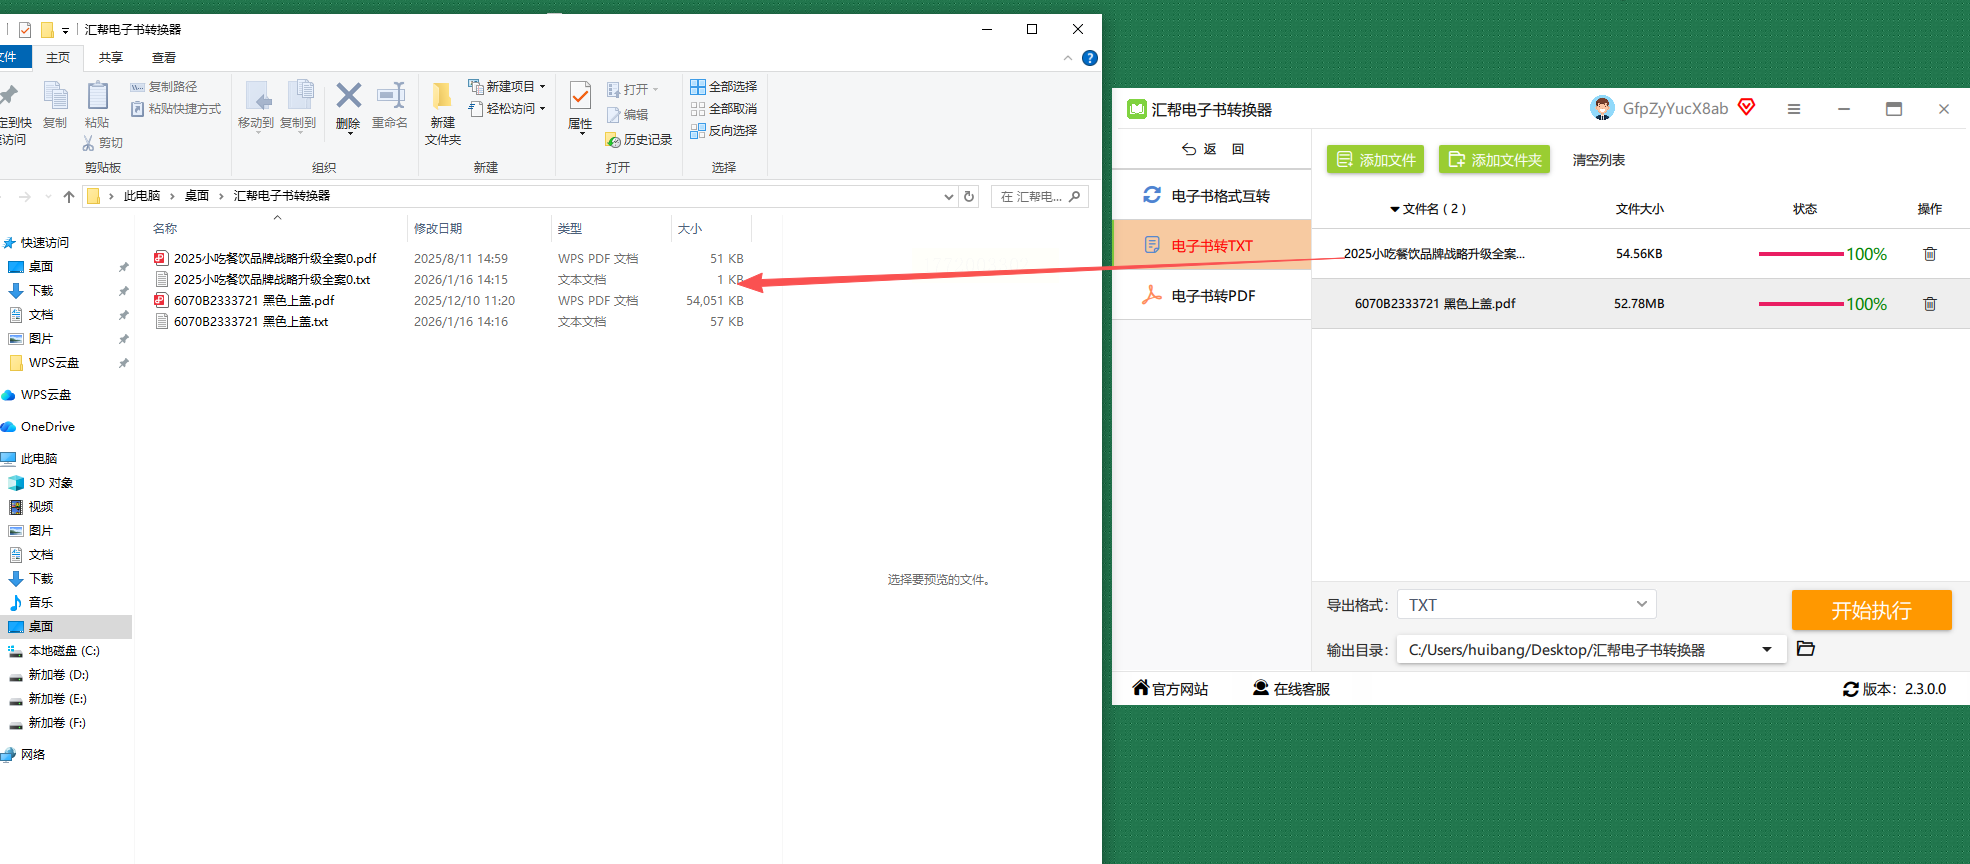Click the Explorer help question mark icon
Viewport: 1970px width, 864px height.
1090,58
